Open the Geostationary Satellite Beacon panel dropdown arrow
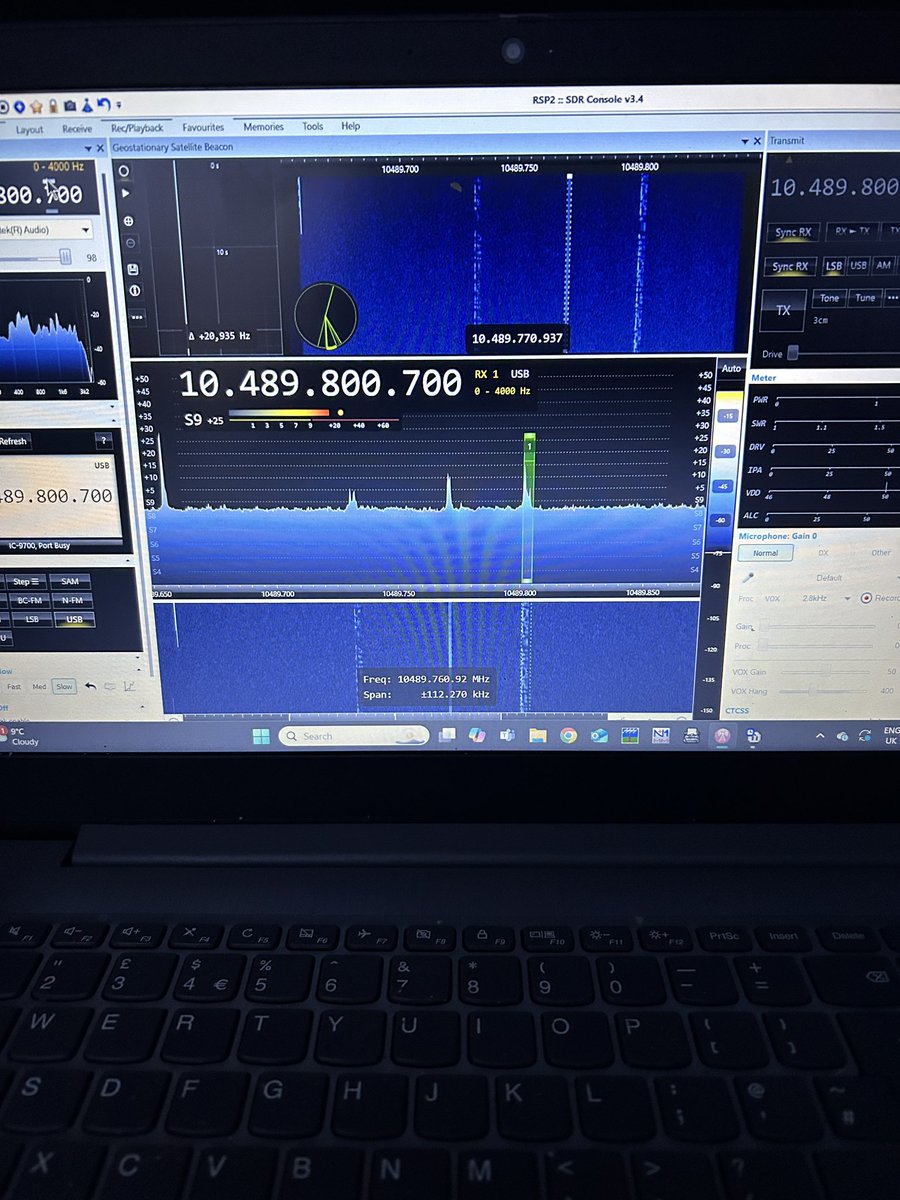This screenshot has width=900, height=1200. click(x=747, y=142)
